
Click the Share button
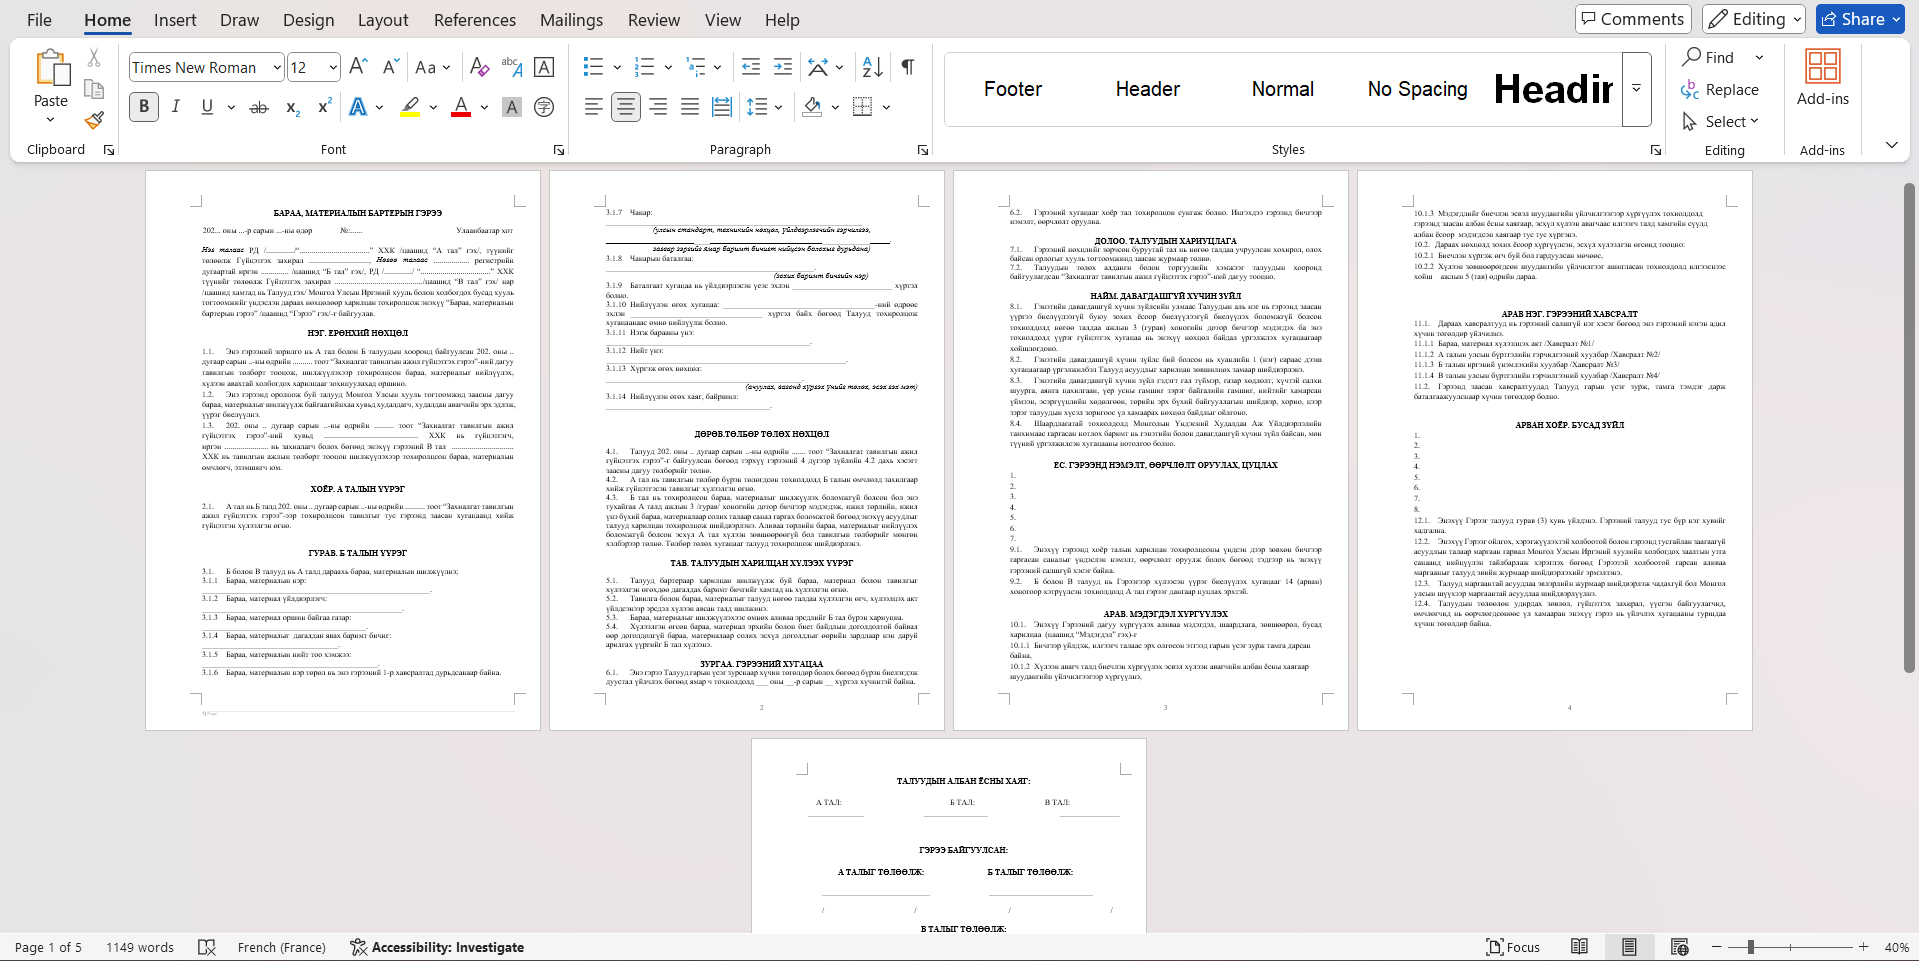coord(1861,19)
